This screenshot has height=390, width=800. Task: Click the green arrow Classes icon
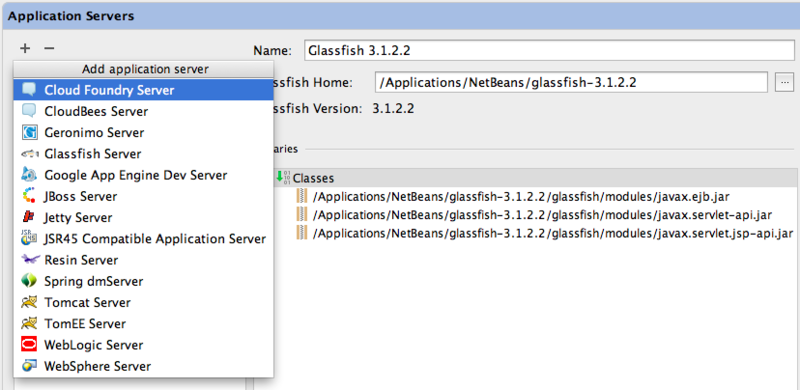point(282,178)
